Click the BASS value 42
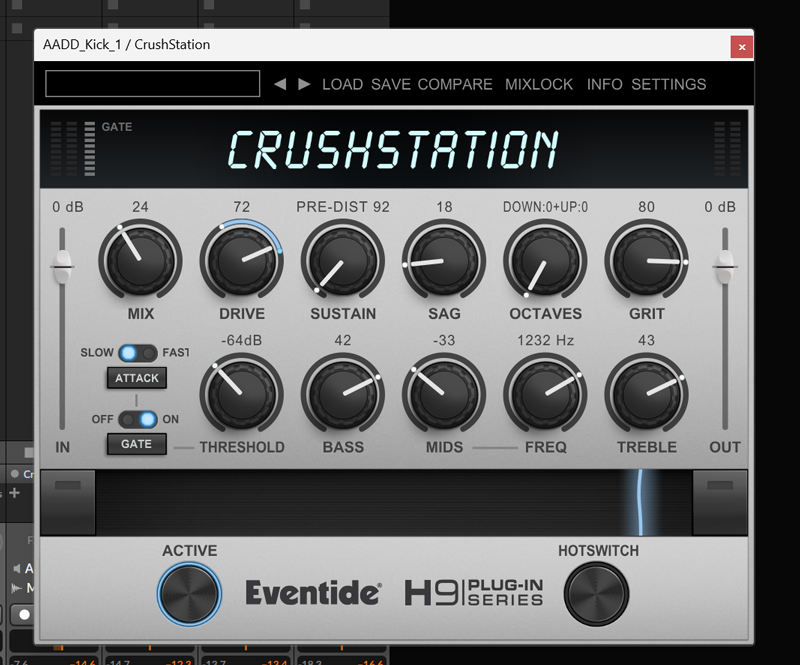This screenshot has width=800, height=665. pyautogui.click(x=343, y=340)
